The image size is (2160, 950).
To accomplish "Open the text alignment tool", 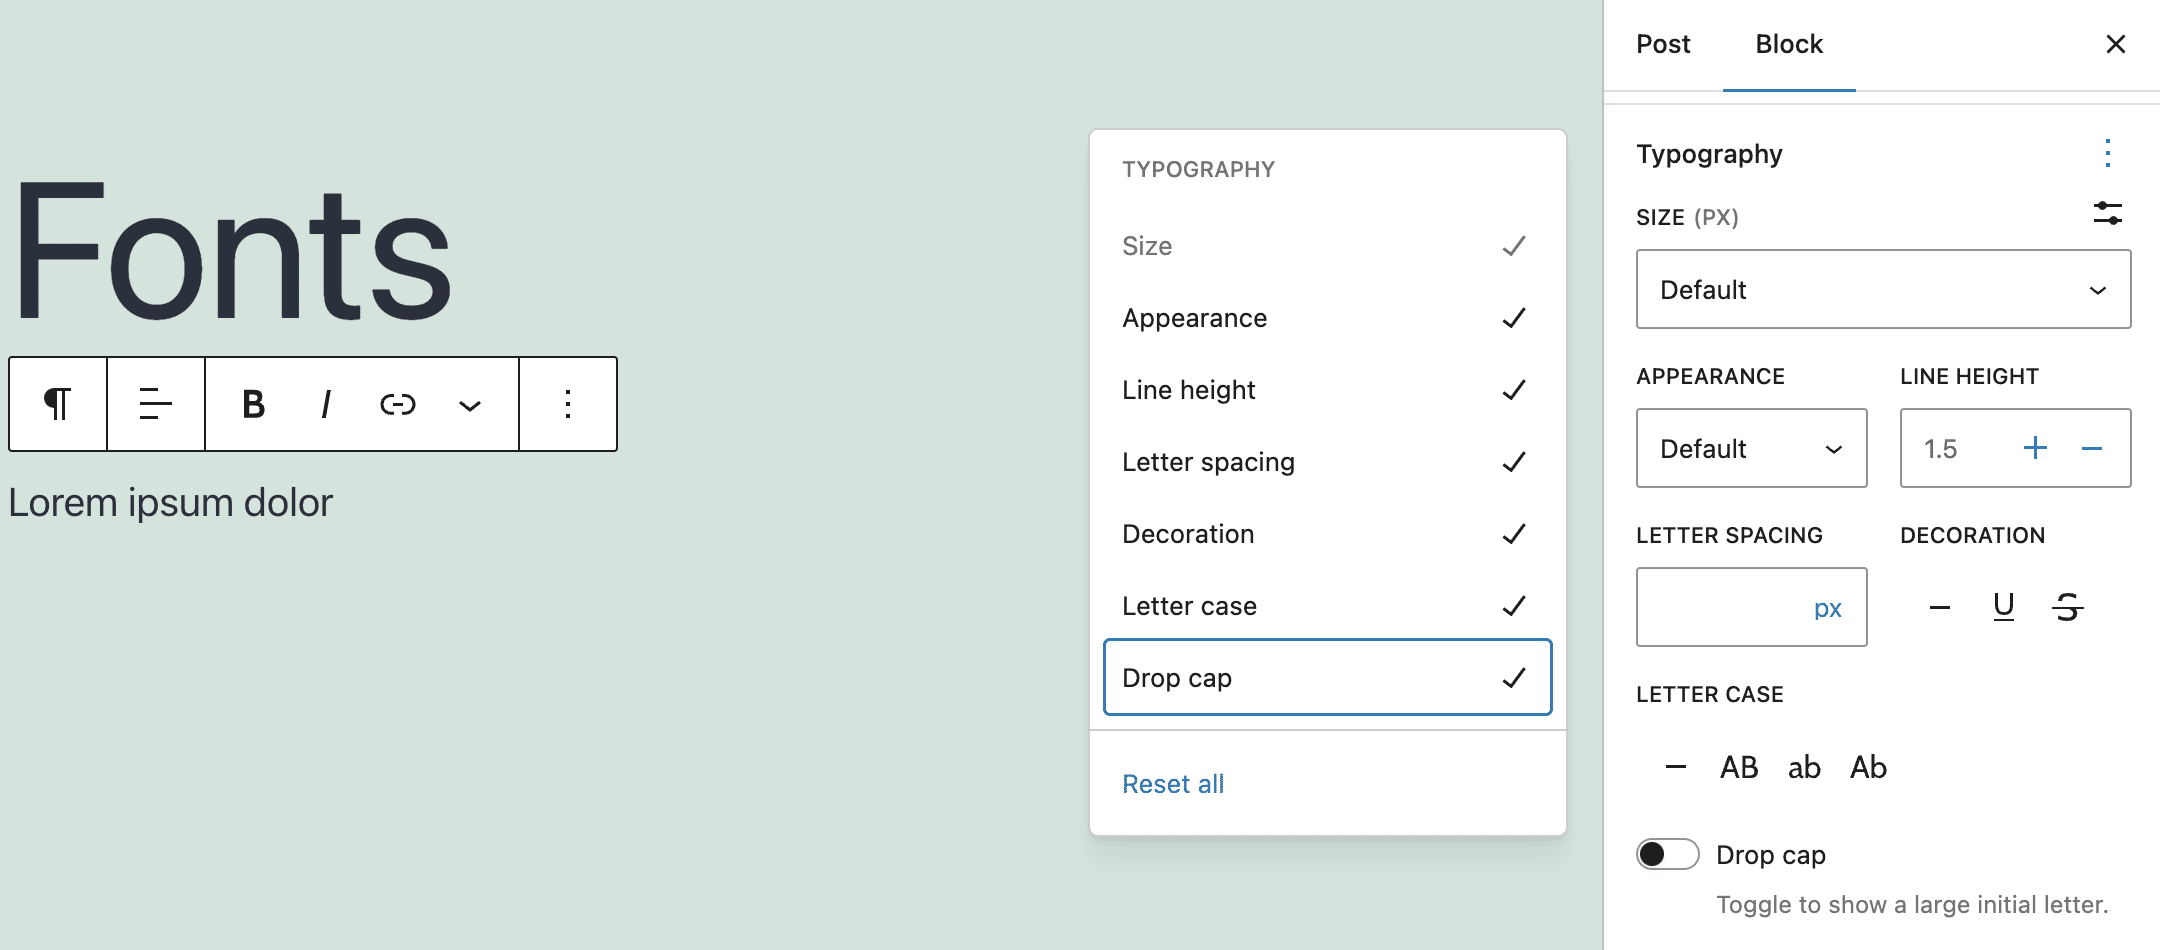I will pyautogui.click(x=154, y=404).
